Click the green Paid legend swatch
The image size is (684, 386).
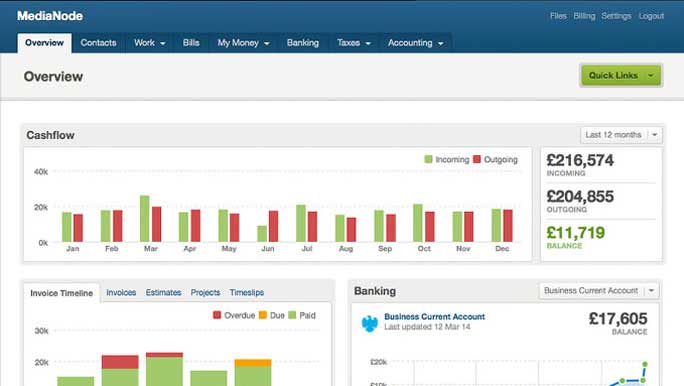tap(292, 315)
